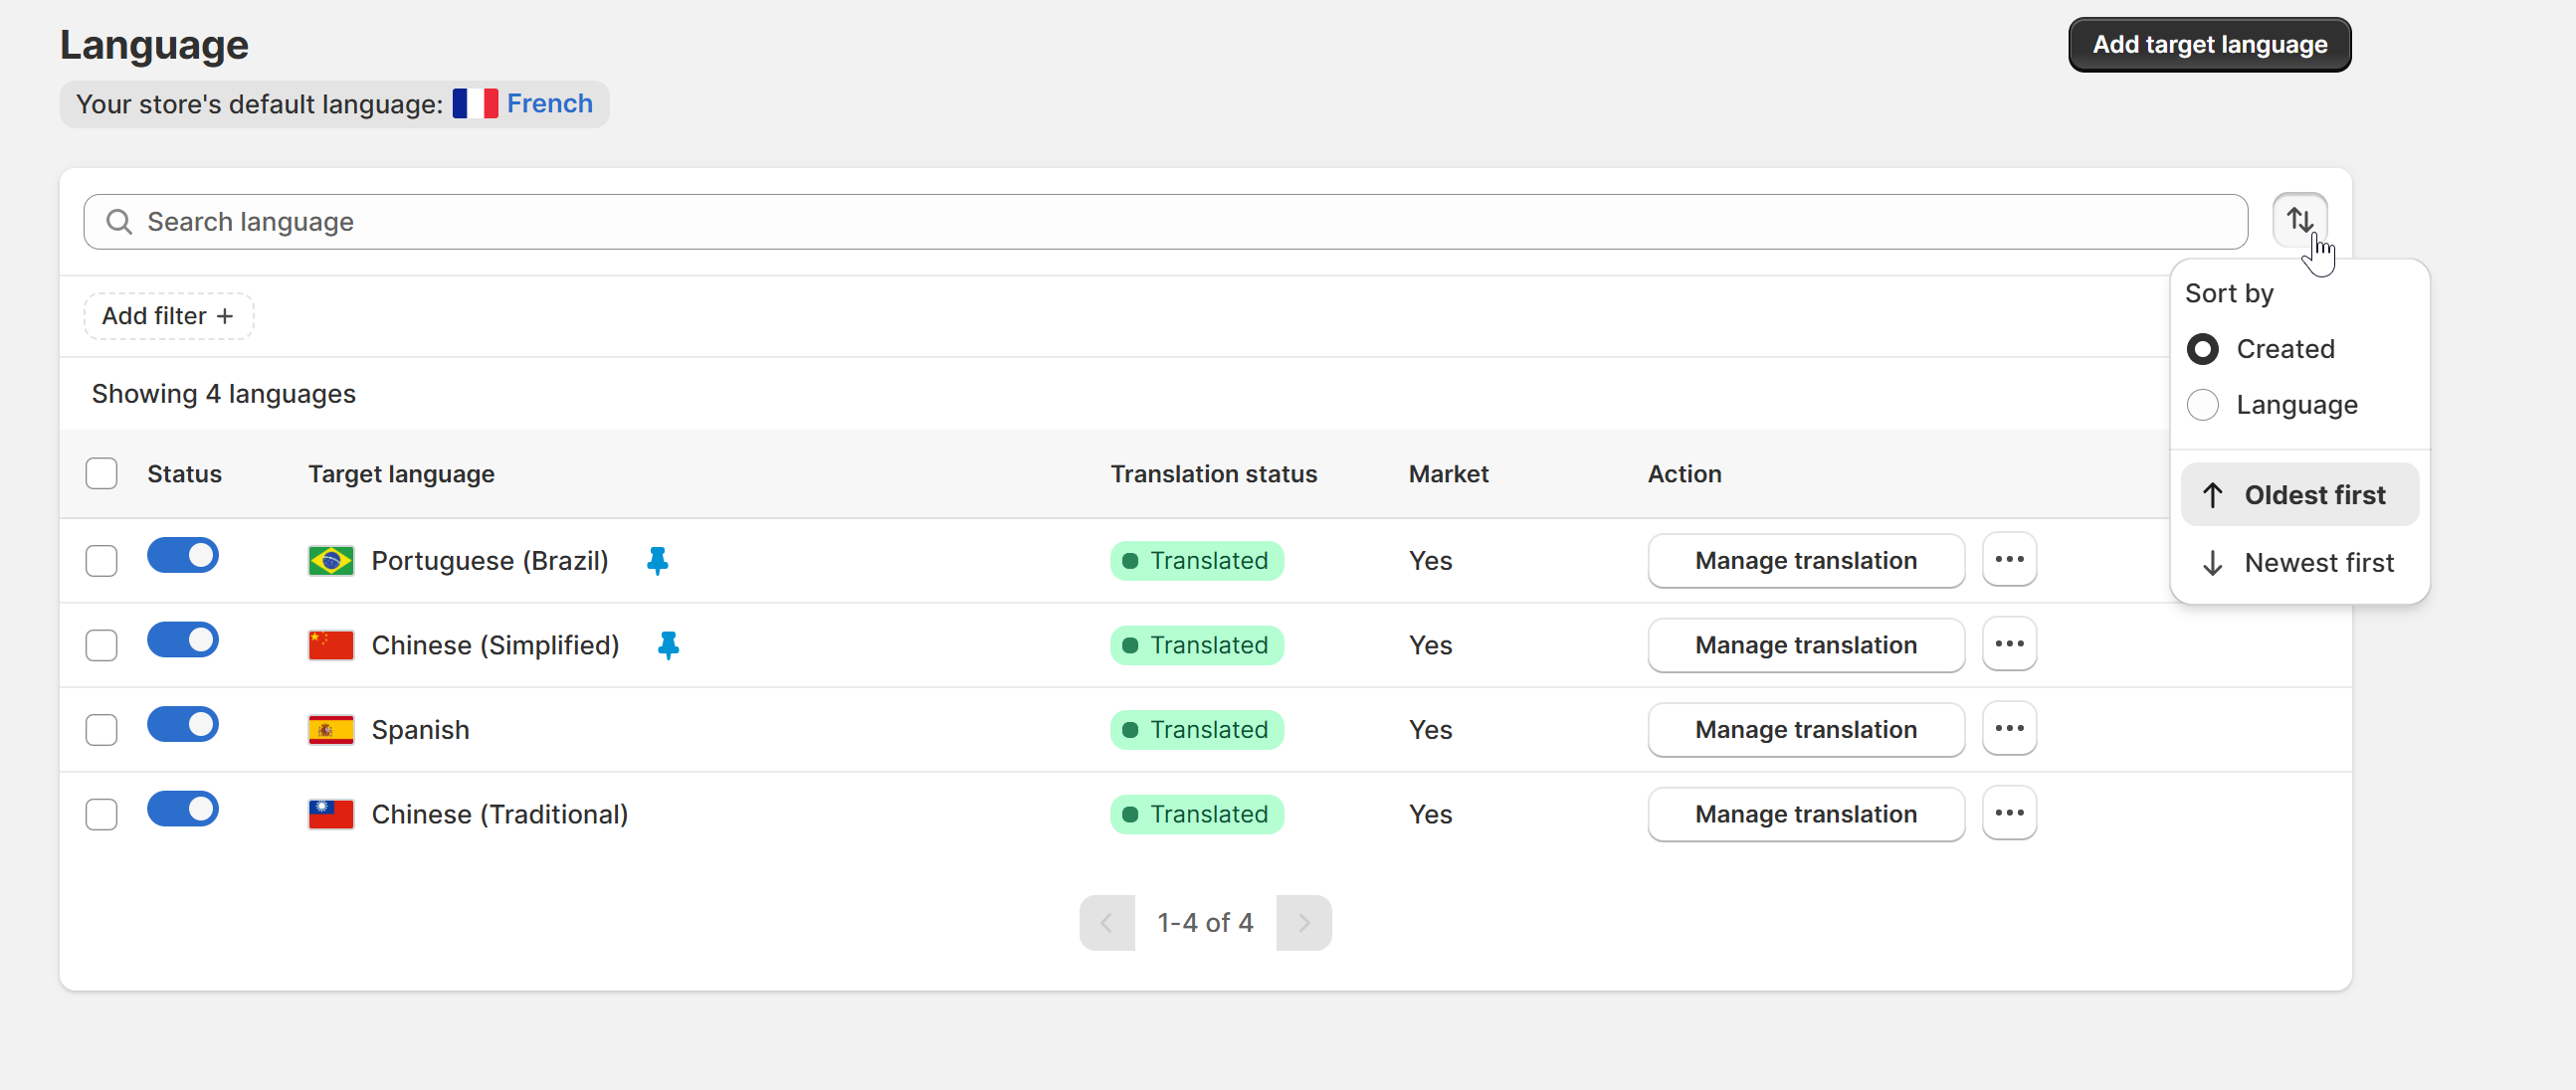Viewport: 2576px width, 1090px height.
Task: Open more actions for the Spanish row
Action: click(2009, 729)
